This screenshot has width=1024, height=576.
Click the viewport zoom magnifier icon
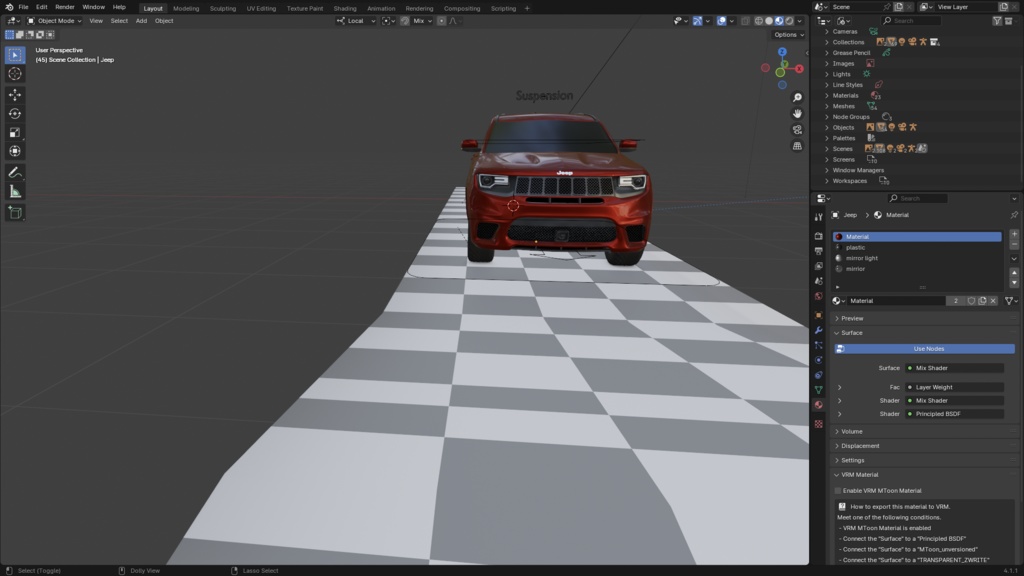pyautogui.click(x=797, y=97)
